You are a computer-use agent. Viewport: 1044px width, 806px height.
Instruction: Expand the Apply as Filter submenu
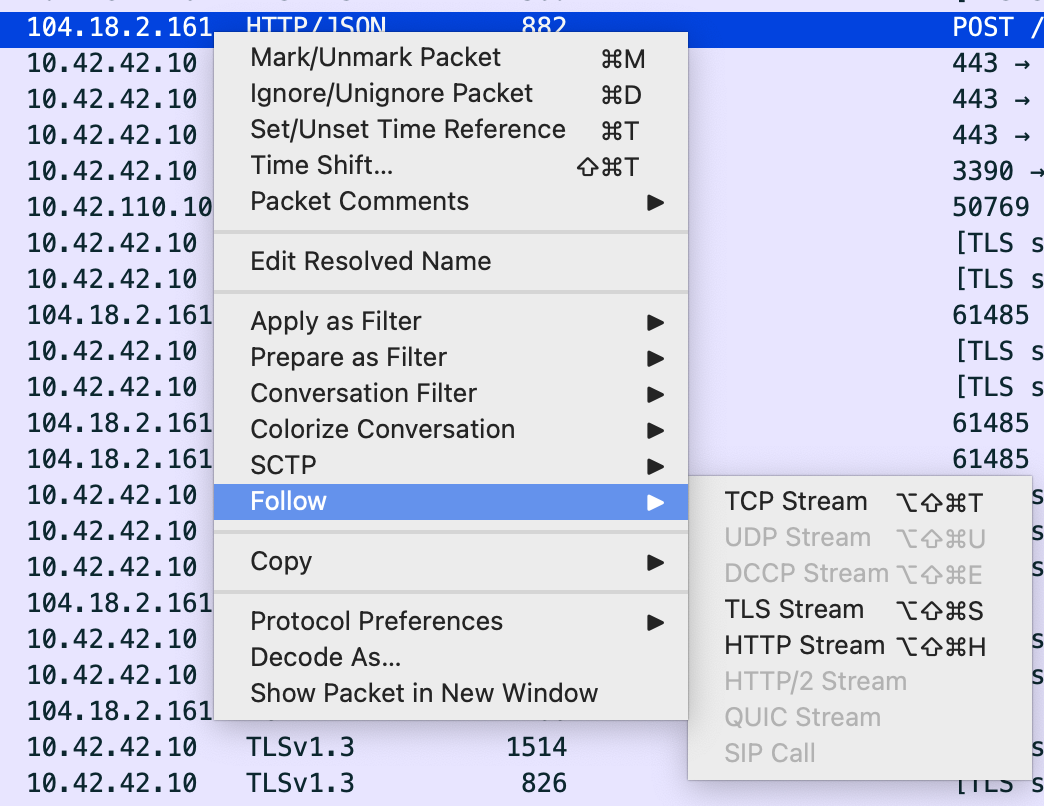point(336,322)
